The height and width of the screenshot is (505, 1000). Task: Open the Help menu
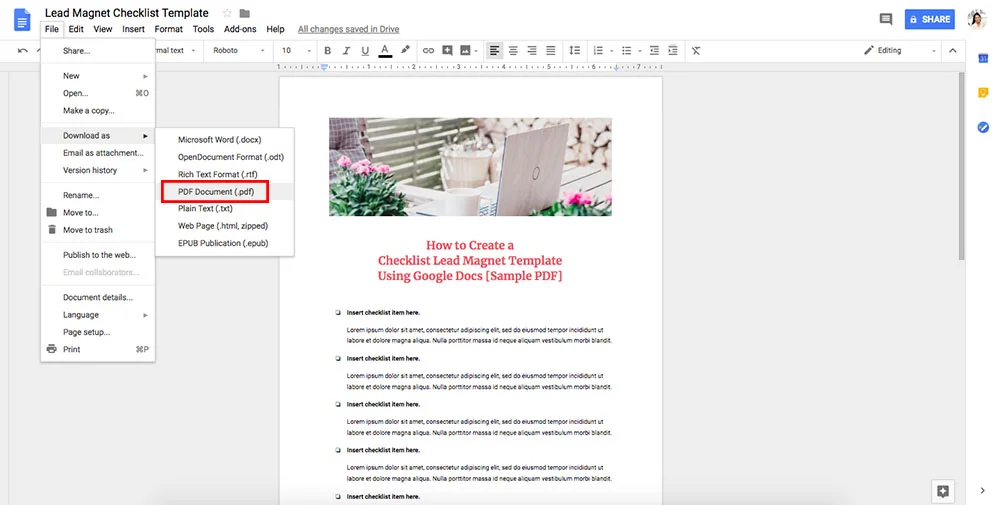coord(276,29)
